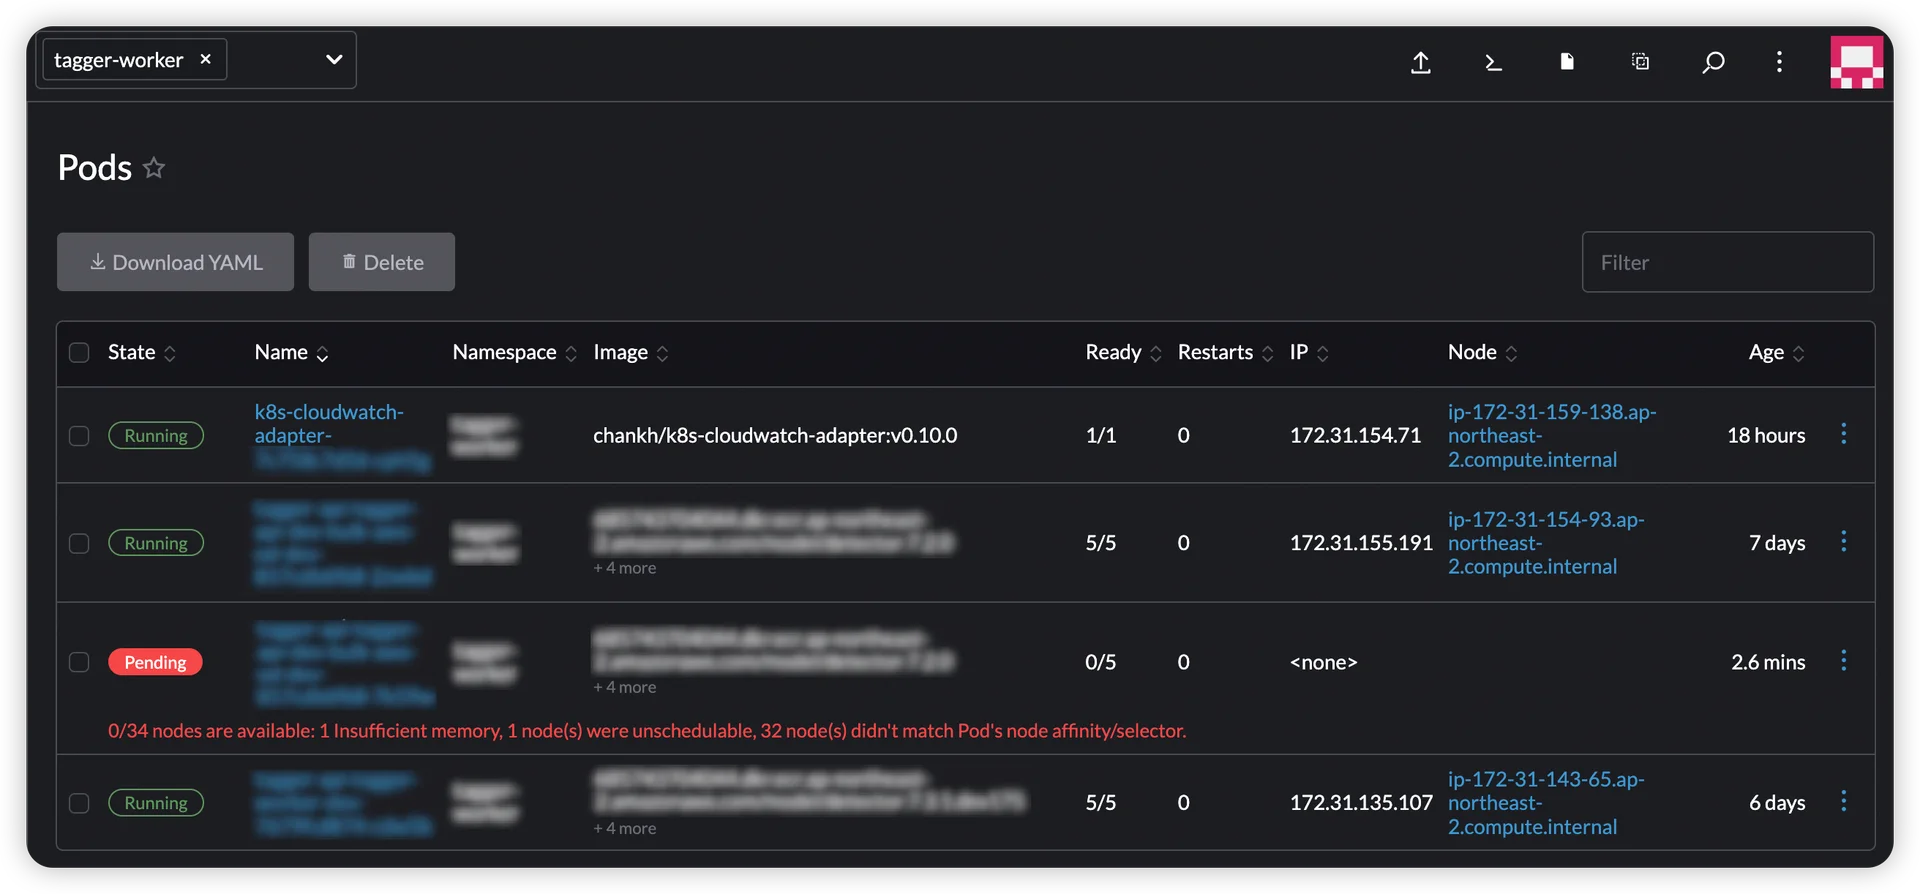Click the copy kubeconfig to clipboard icon
This screenshot has height=894, width=1920.
1640,62
